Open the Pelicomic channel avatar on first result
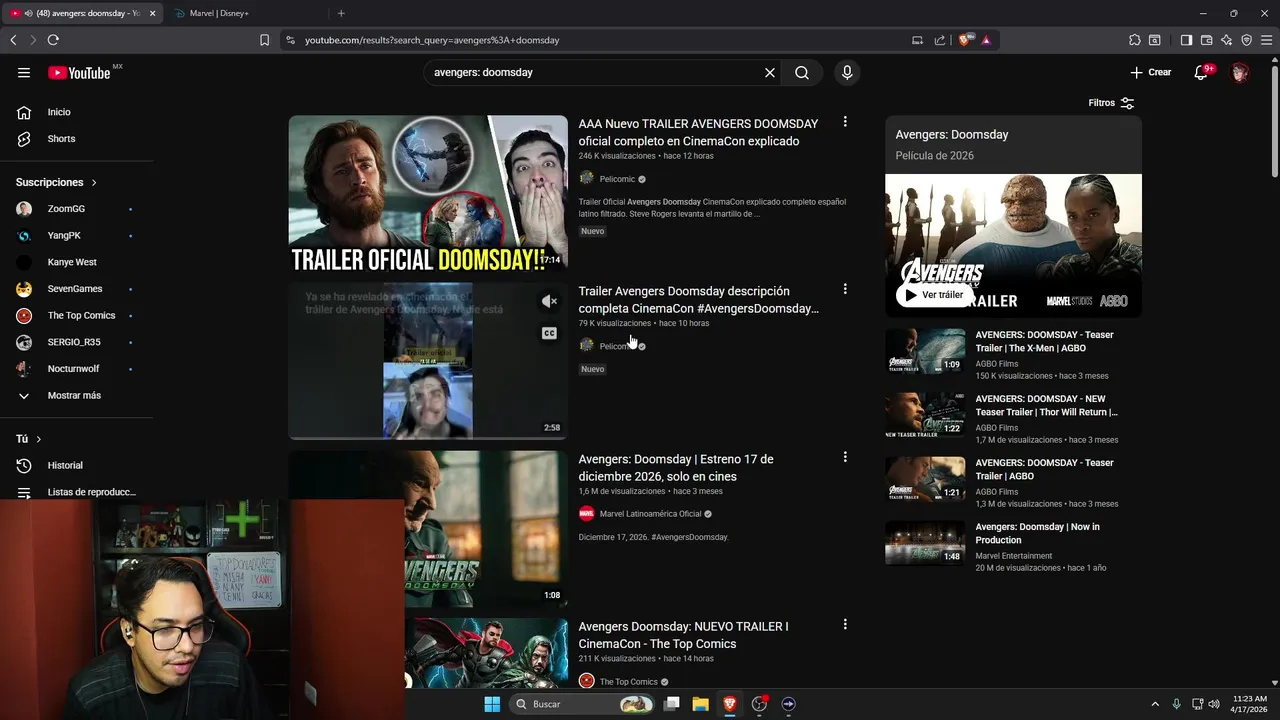 tap(586, 179)
